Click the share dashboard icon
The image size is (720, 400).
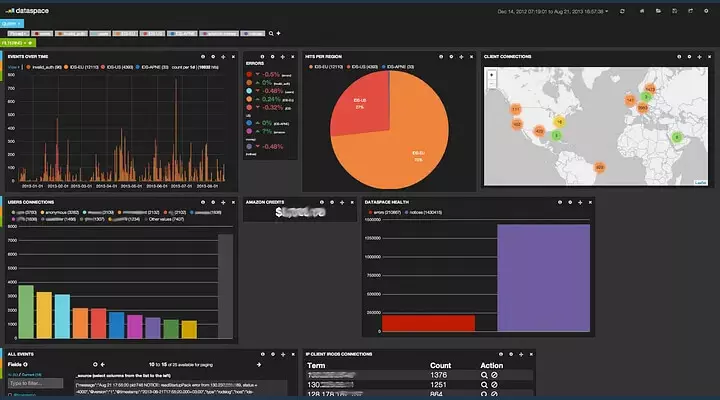tap(692, 11)
